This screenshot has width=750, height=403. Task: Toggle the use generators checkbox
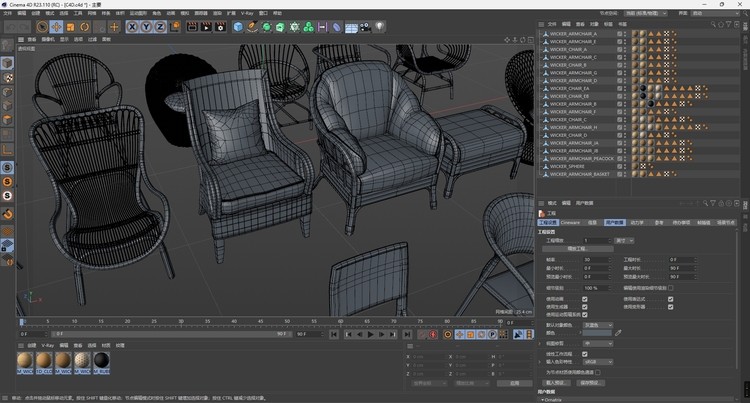tap(585, 307)
